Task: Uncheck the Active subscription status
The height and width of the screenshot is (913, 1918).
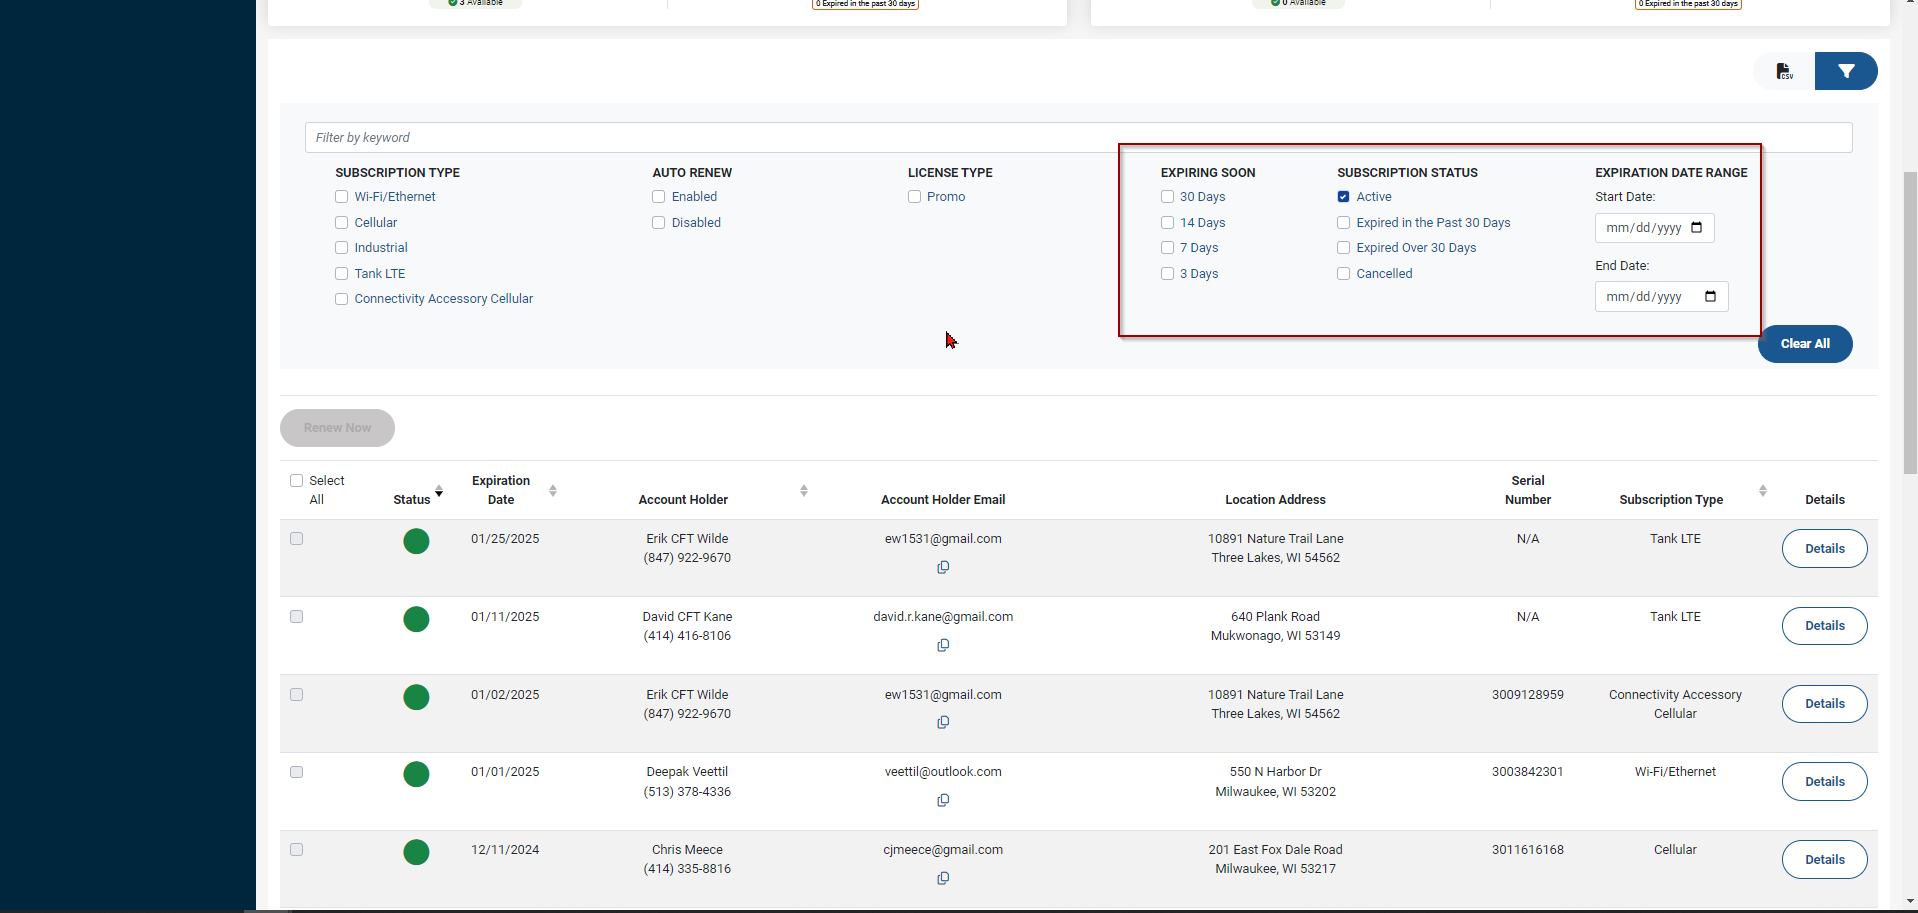Action: pyautogui.click(x=1344, y=197)
